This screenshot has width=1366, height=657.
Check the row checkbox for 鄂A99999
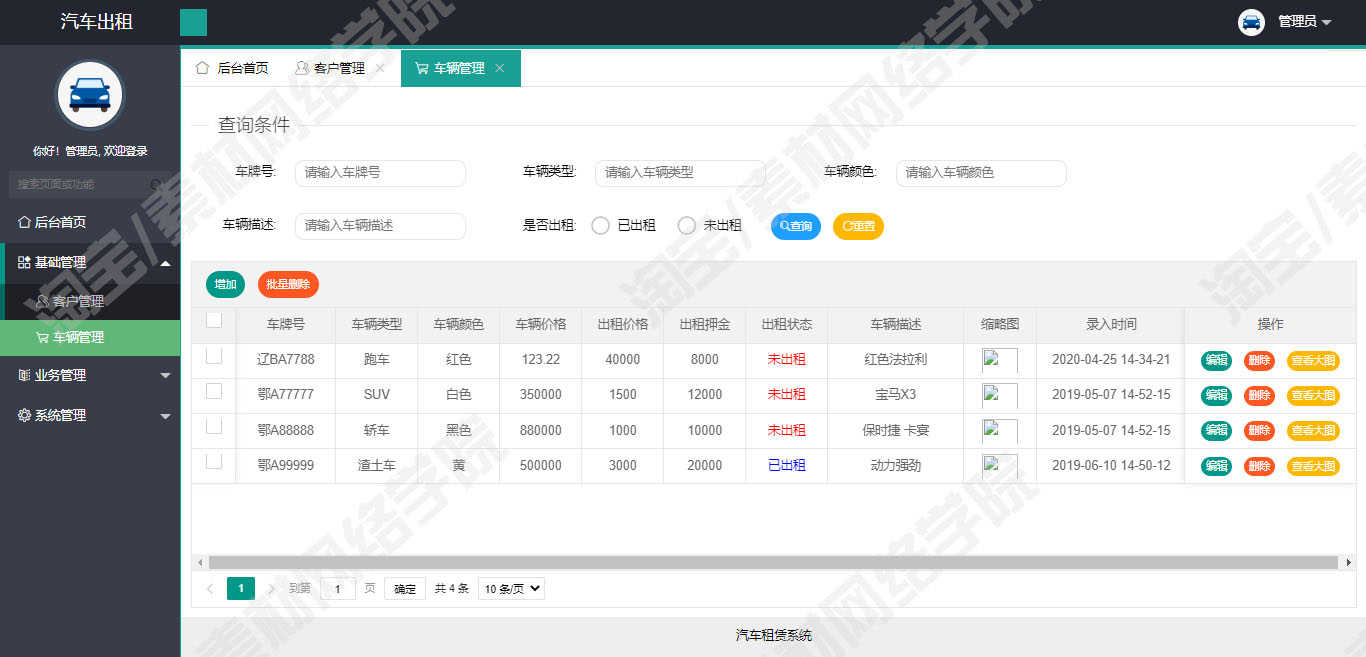(214, 461)
